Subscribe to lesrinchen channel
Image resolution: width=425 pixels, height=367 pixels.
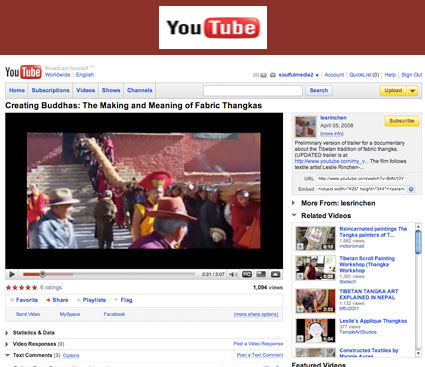point(402,121)
